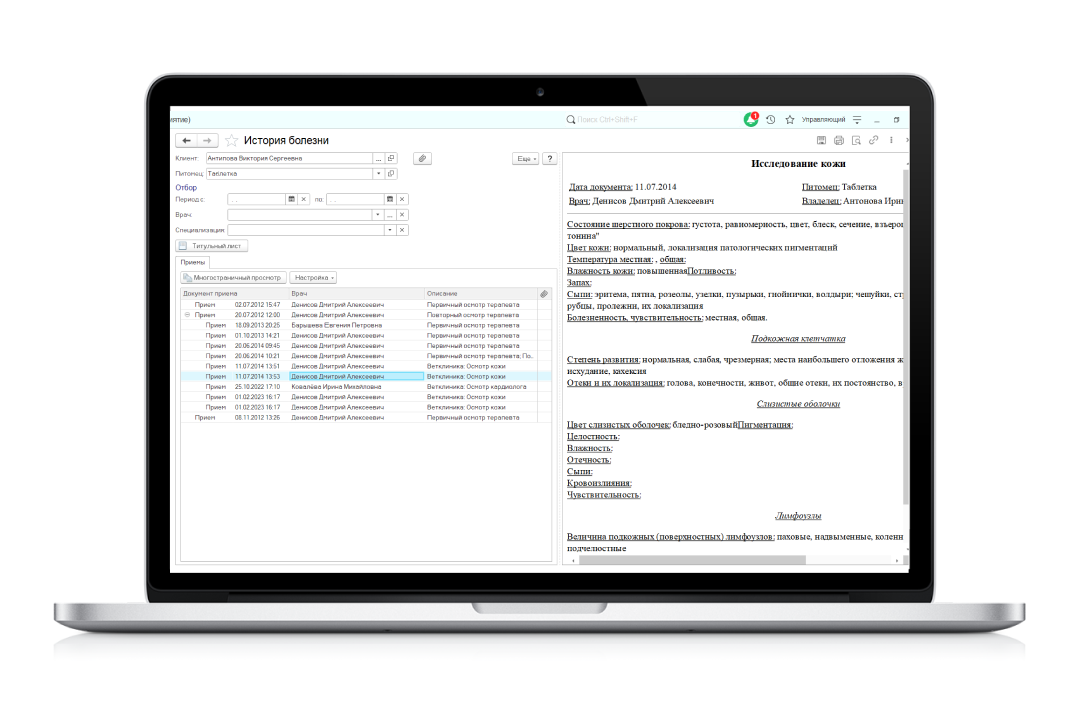Open the 'Настройка' dropdown menu

[x=313, y=277]
